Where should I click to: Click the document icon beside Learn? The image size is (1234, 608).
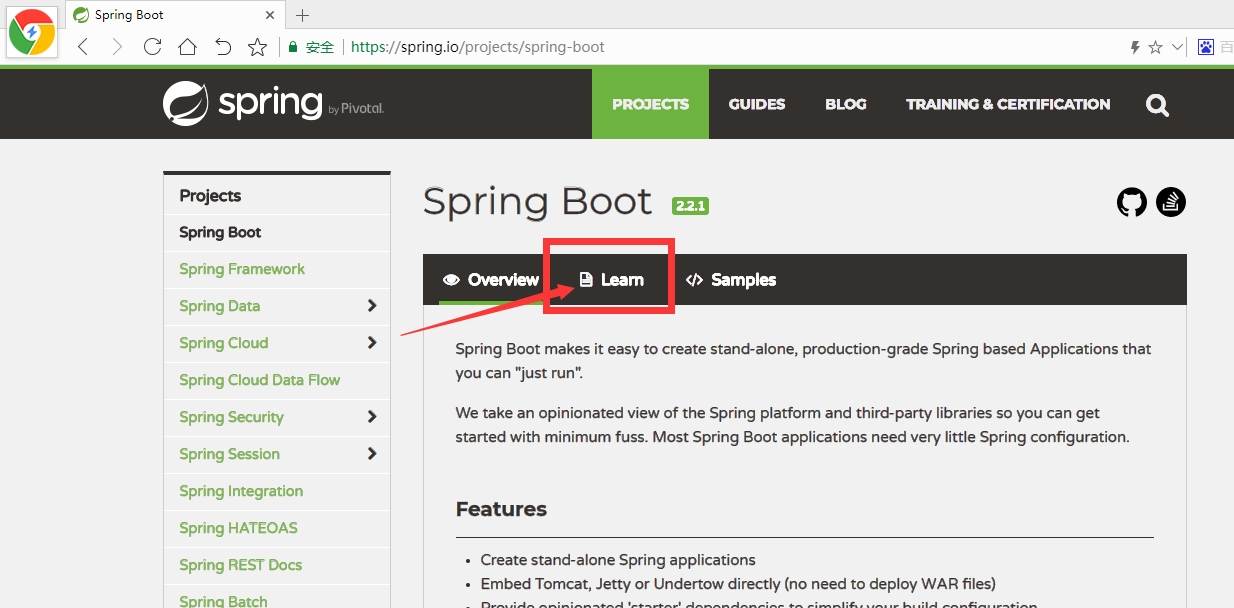point(585,280)
